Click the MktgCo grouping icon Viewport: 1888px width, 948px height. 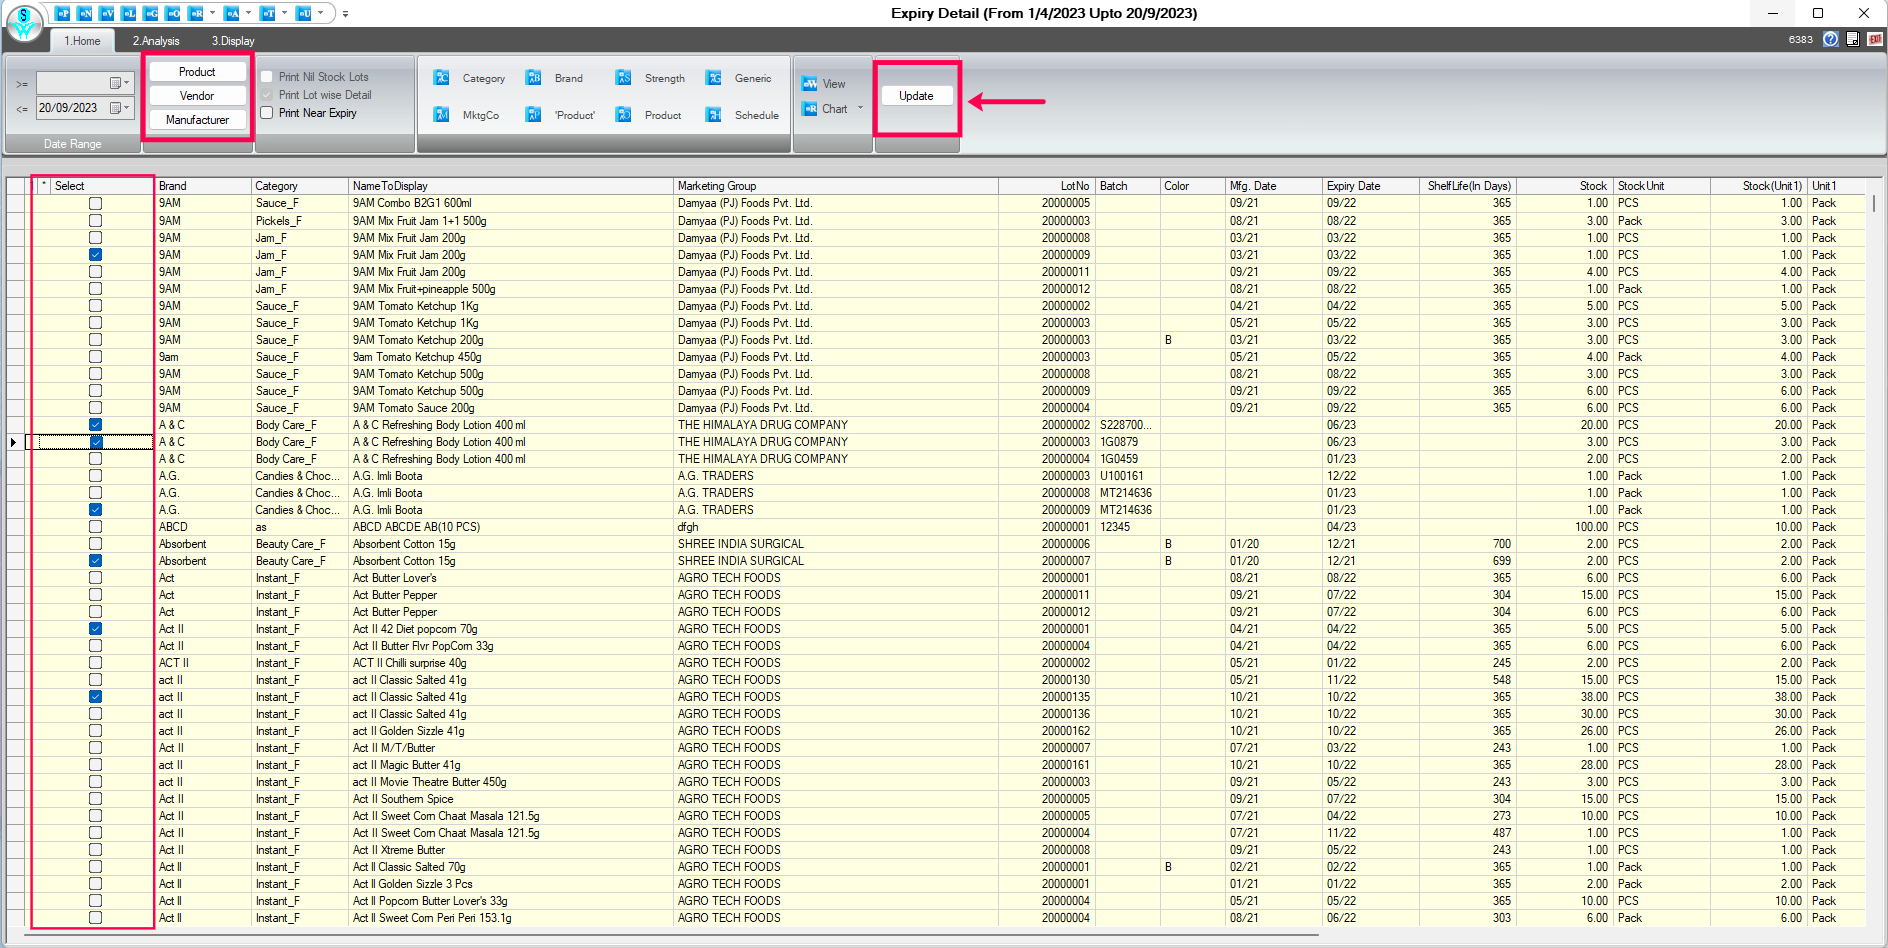pyautogui.click(x=441, y=115)
